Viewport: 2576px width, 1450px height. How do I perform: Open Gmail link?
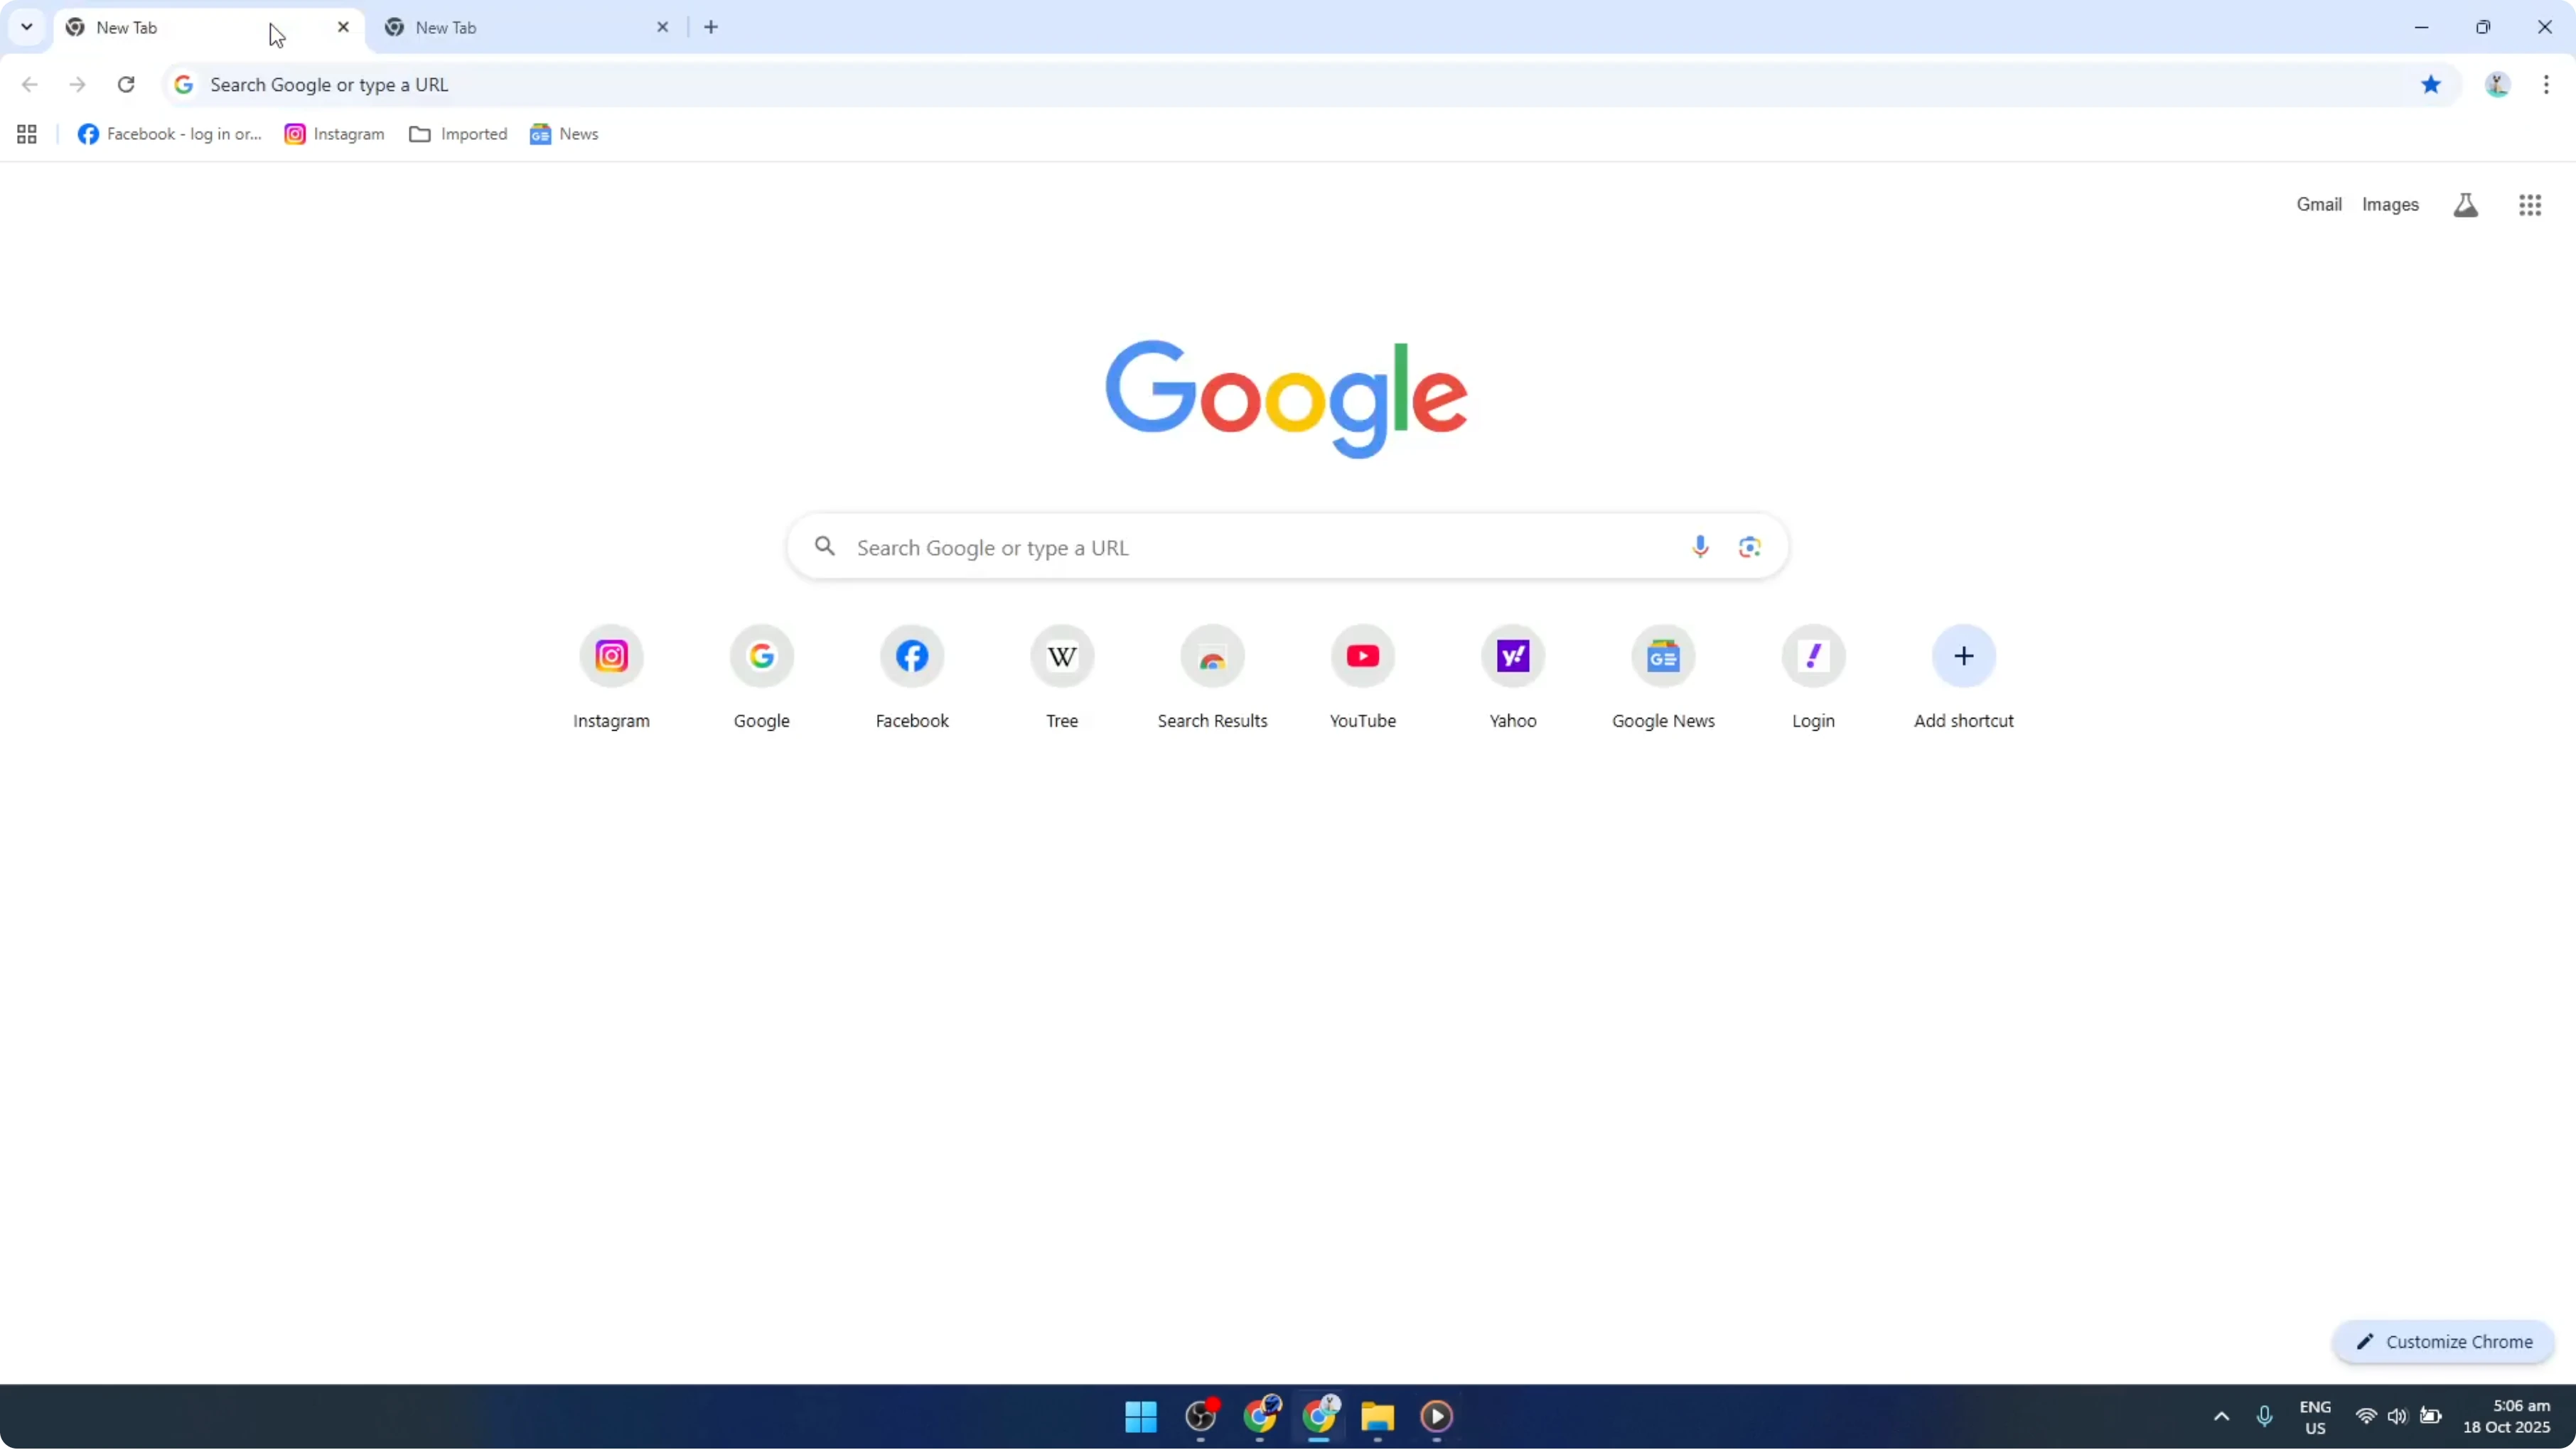tap(2318, 204)
